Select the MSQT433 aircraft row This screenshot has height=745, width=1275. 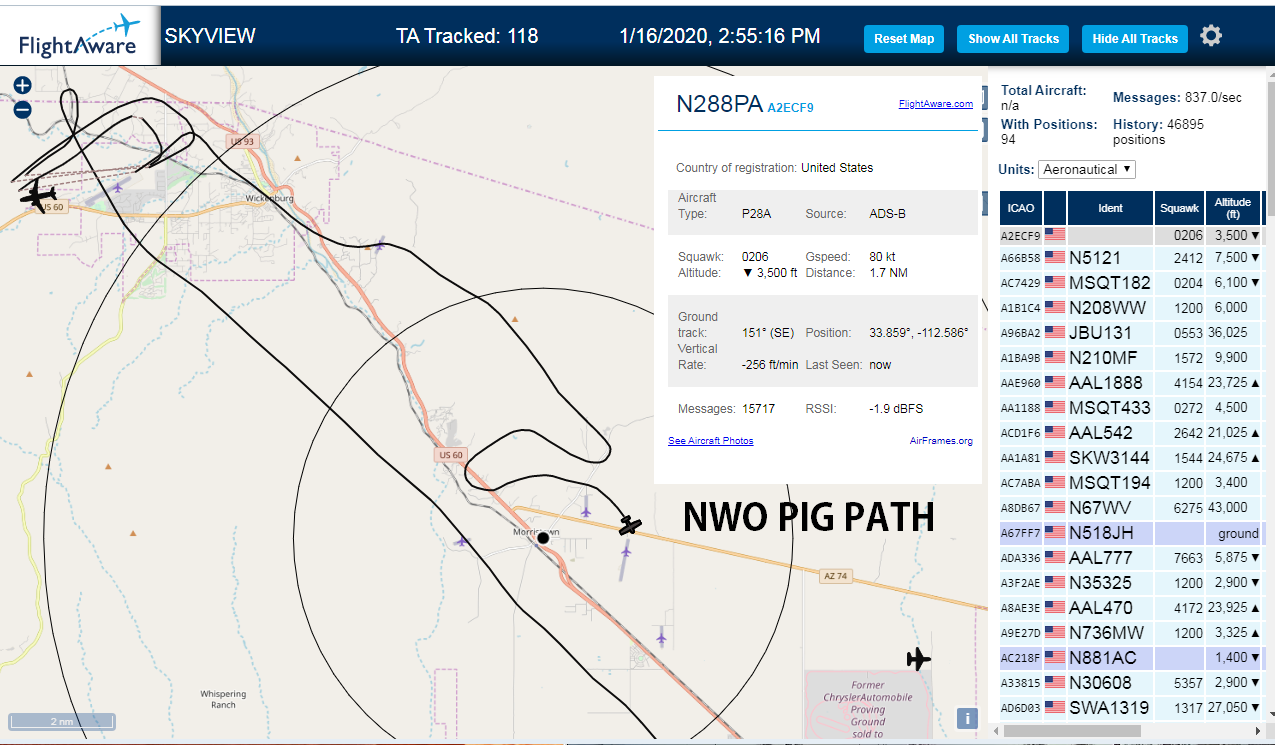[1130, 408]
